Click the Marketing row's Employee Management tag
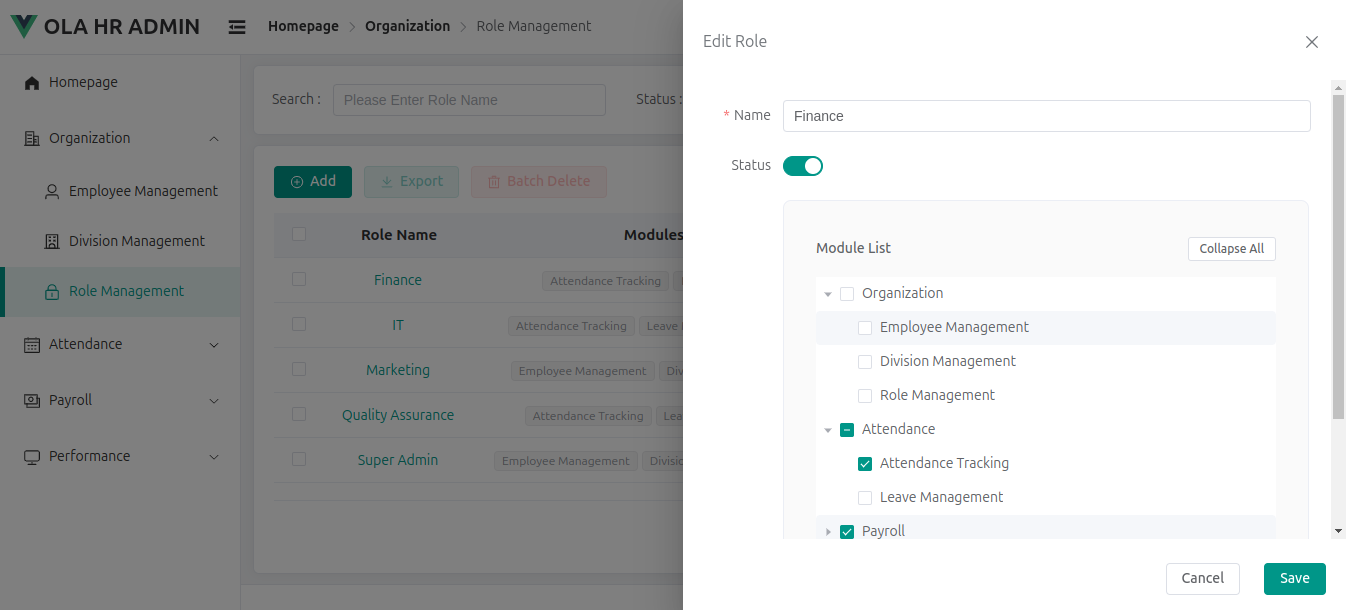Viewport: 1357px width, 610px height. (582, 371)
